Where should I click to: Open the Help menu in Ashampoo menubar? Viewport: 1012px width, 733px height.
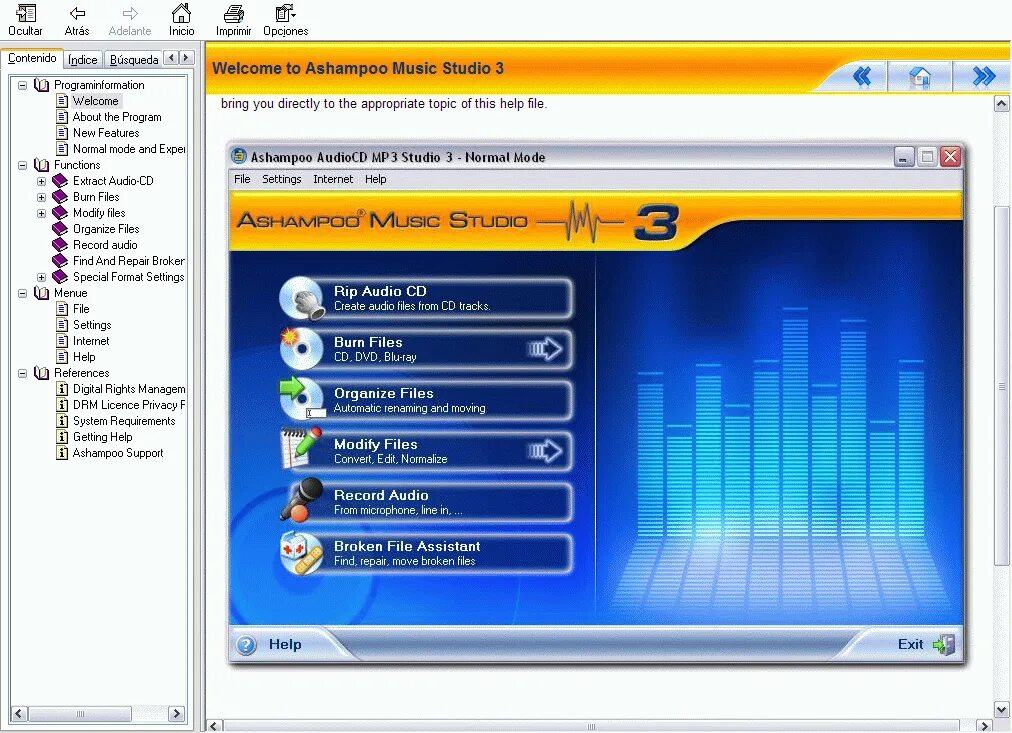[x=376, y=179]
